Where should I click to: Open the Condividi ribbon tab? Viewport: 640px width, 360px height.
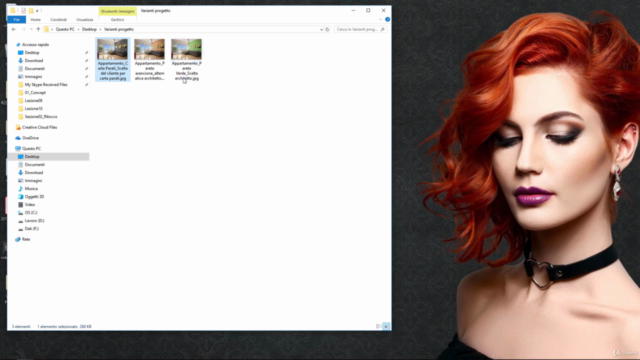pos(58,20)
